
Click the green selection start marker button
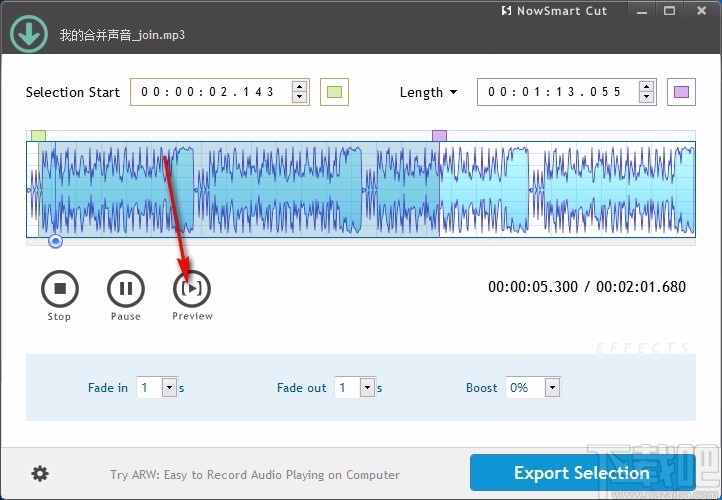tap(334, 92)
